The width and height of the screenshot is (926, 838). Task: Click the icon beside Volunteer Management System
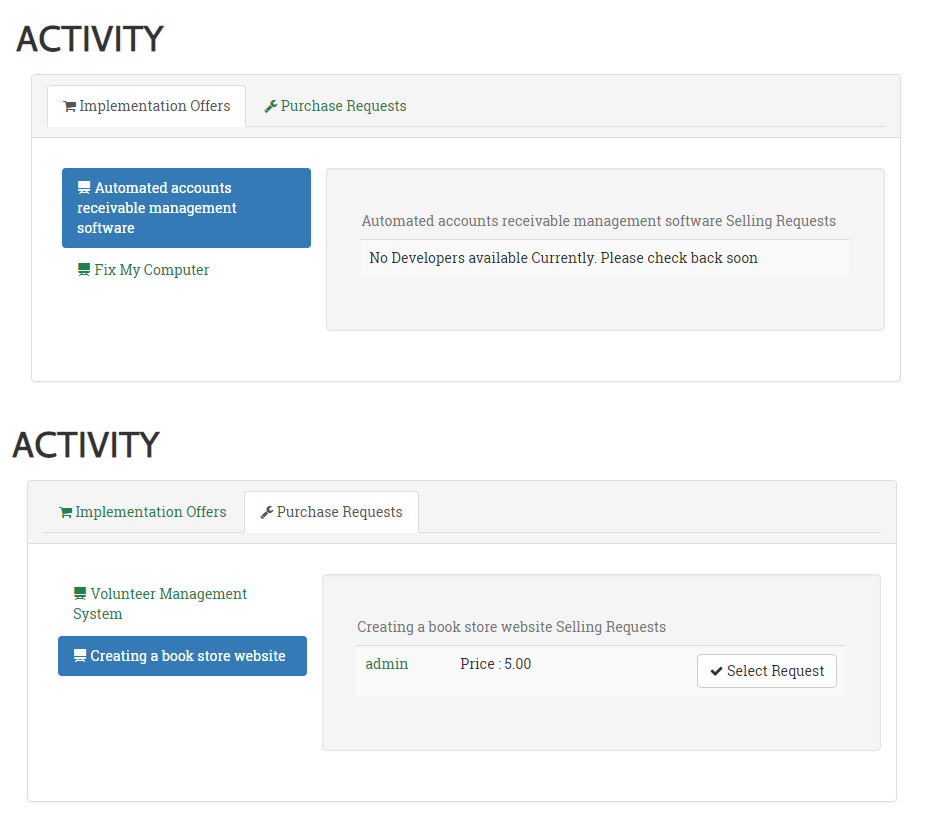pyautogui.click(x=80, y=594)
